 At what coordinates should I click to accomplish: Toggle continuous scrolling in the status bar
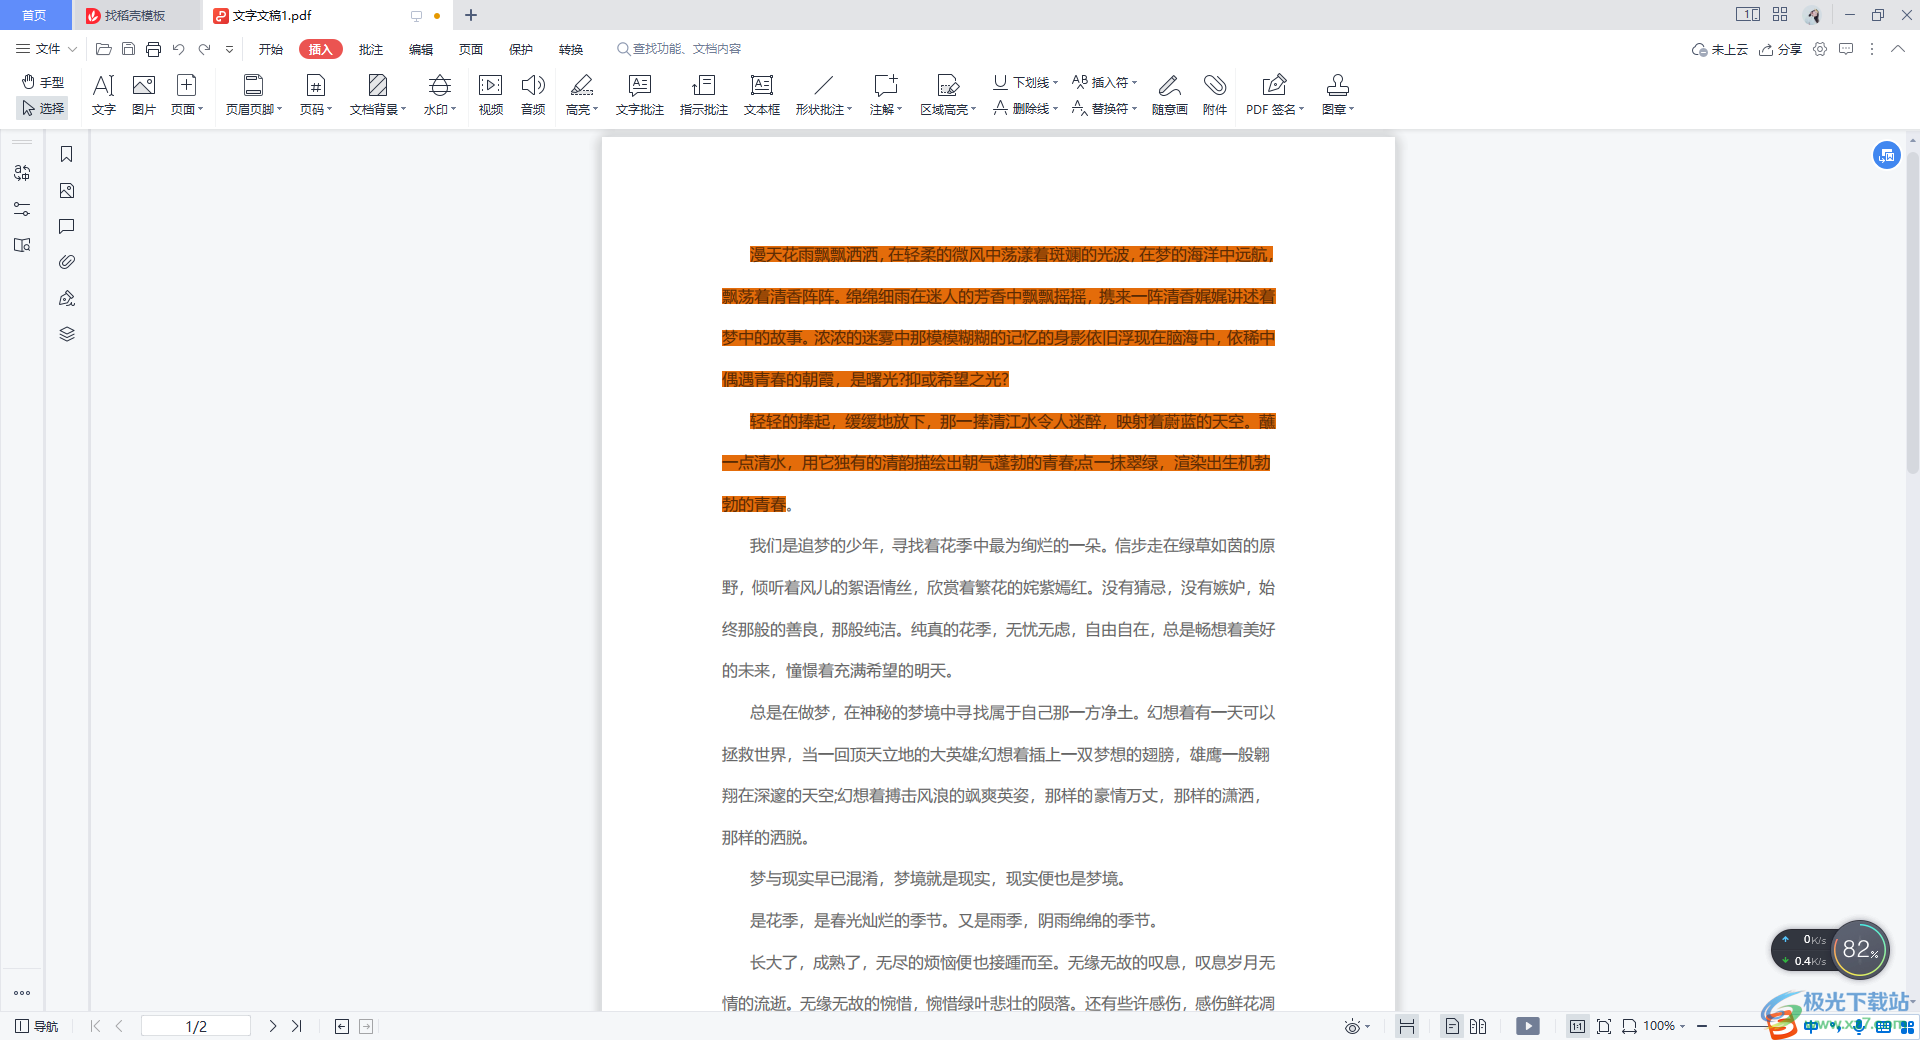tap(1407, 1026)
